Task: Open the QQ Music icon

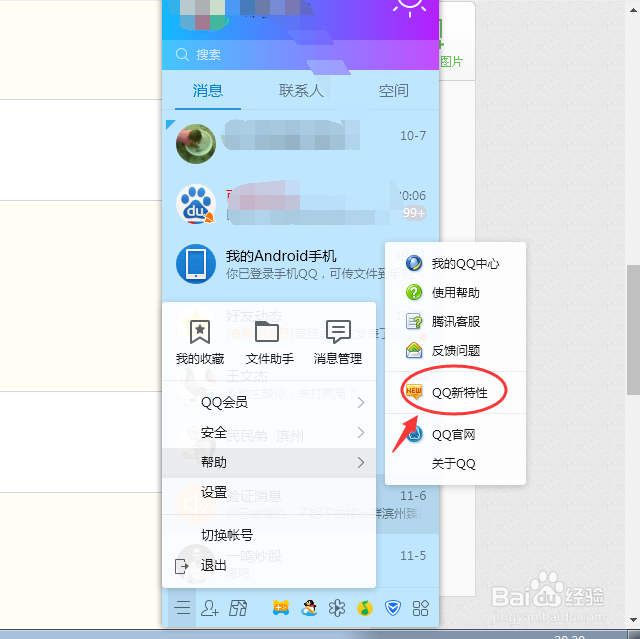Action: pos(365,608)
